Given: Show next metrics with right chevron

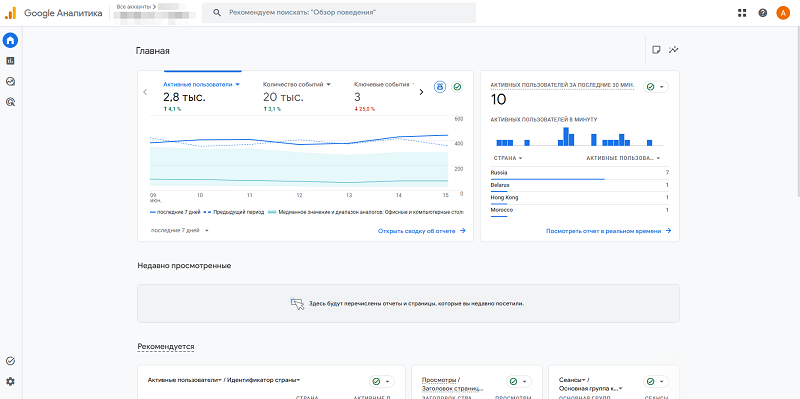Looking at the screenshot, I should (421, 92).
